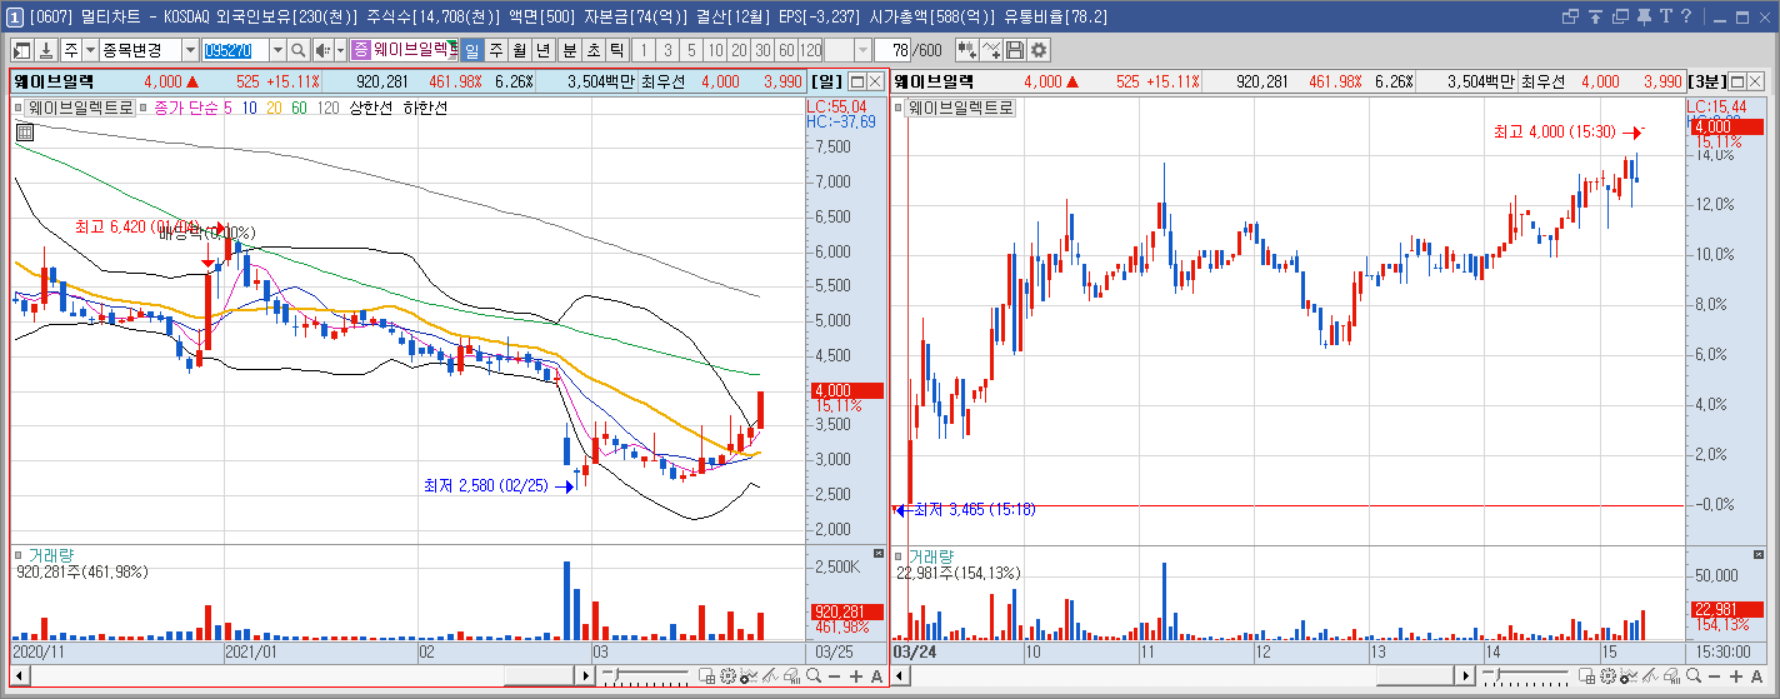Click the question mark help icon
Screen dimensions: 1780x699
tap(1687, 16)
